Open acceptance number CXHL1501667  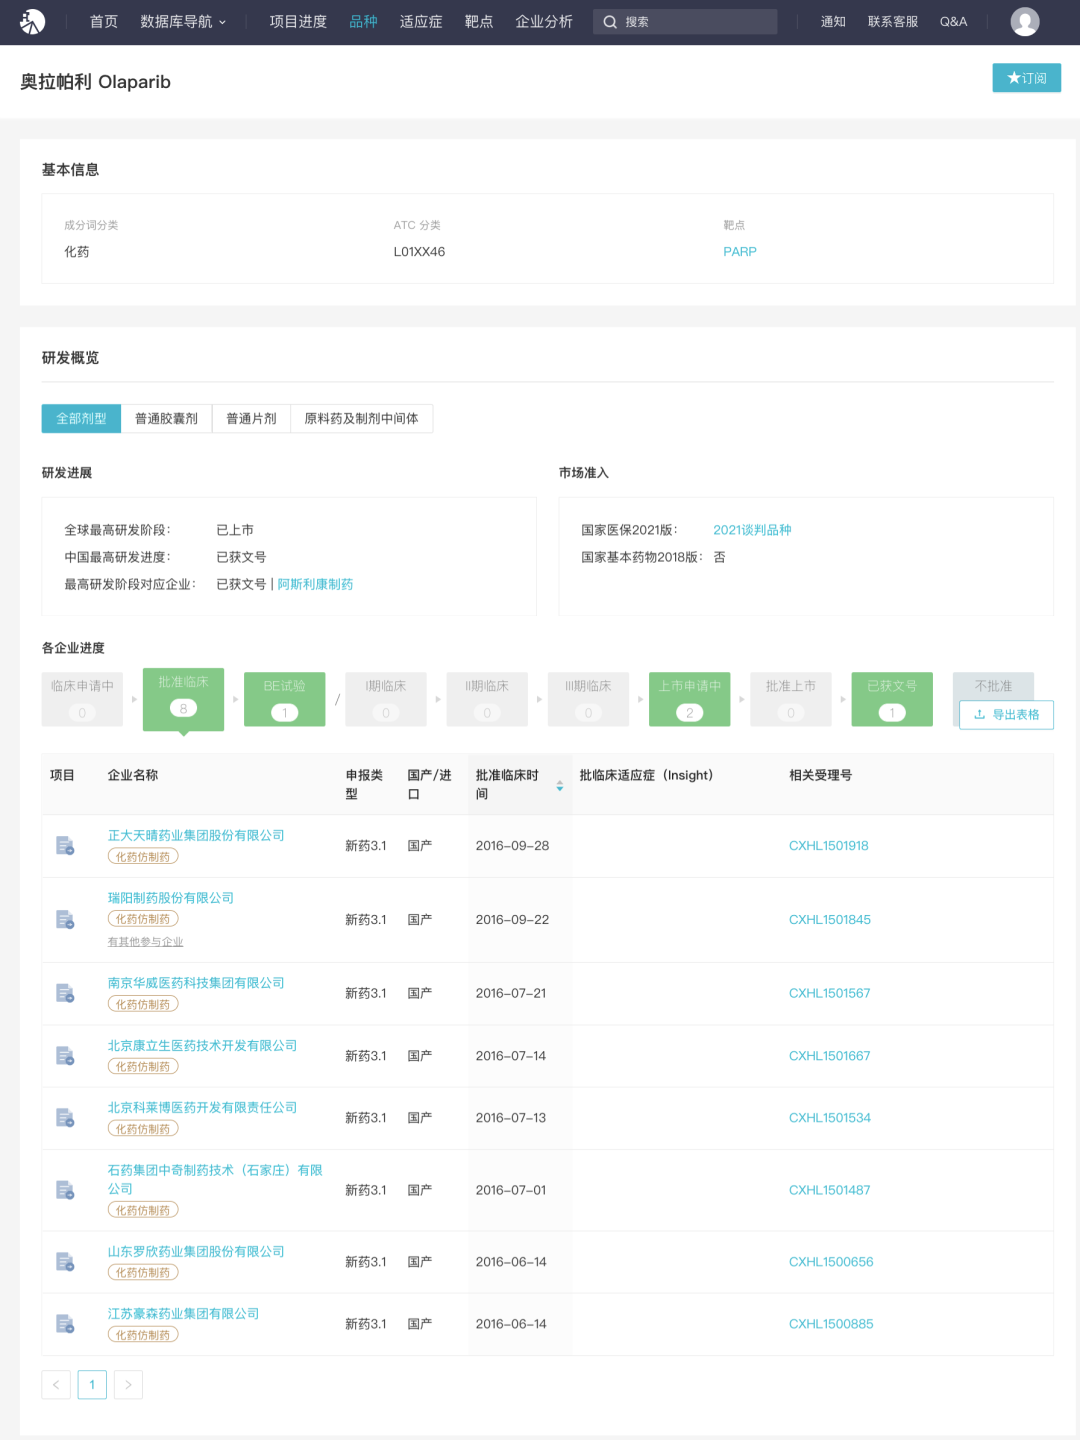829,1056
